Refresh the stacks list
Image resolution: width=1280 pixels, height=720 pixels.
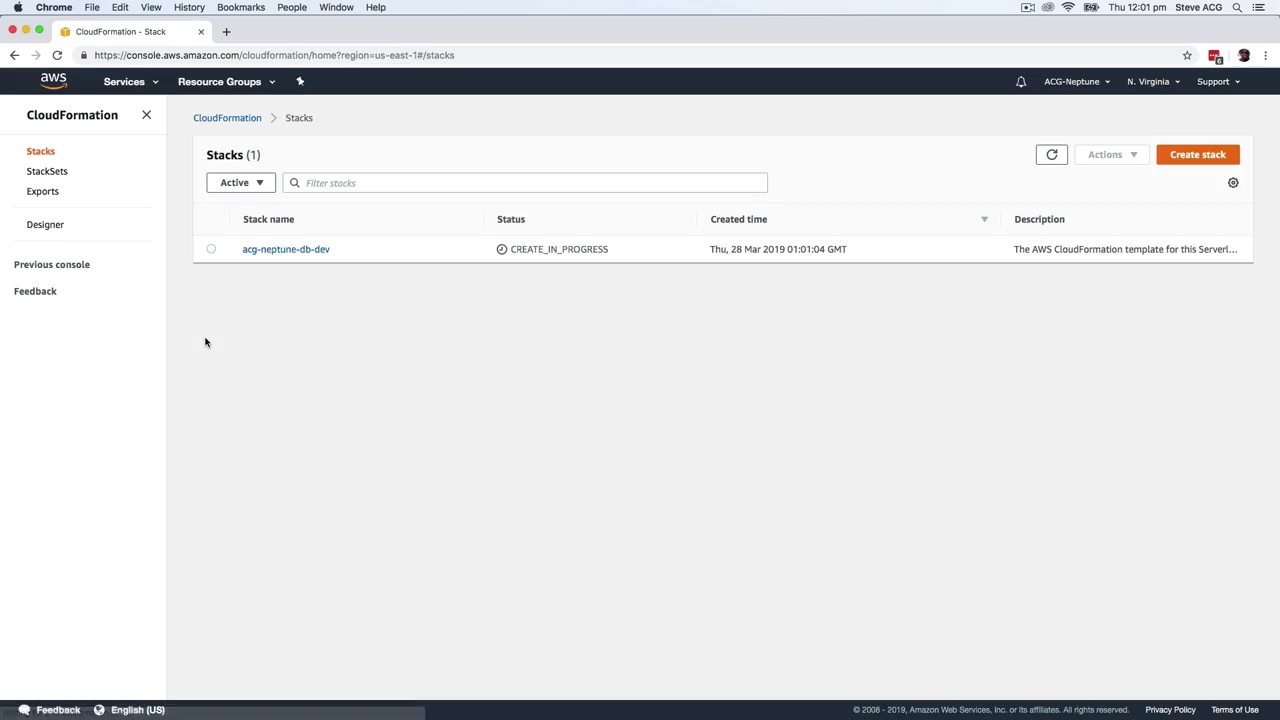tap(1051, 154)
